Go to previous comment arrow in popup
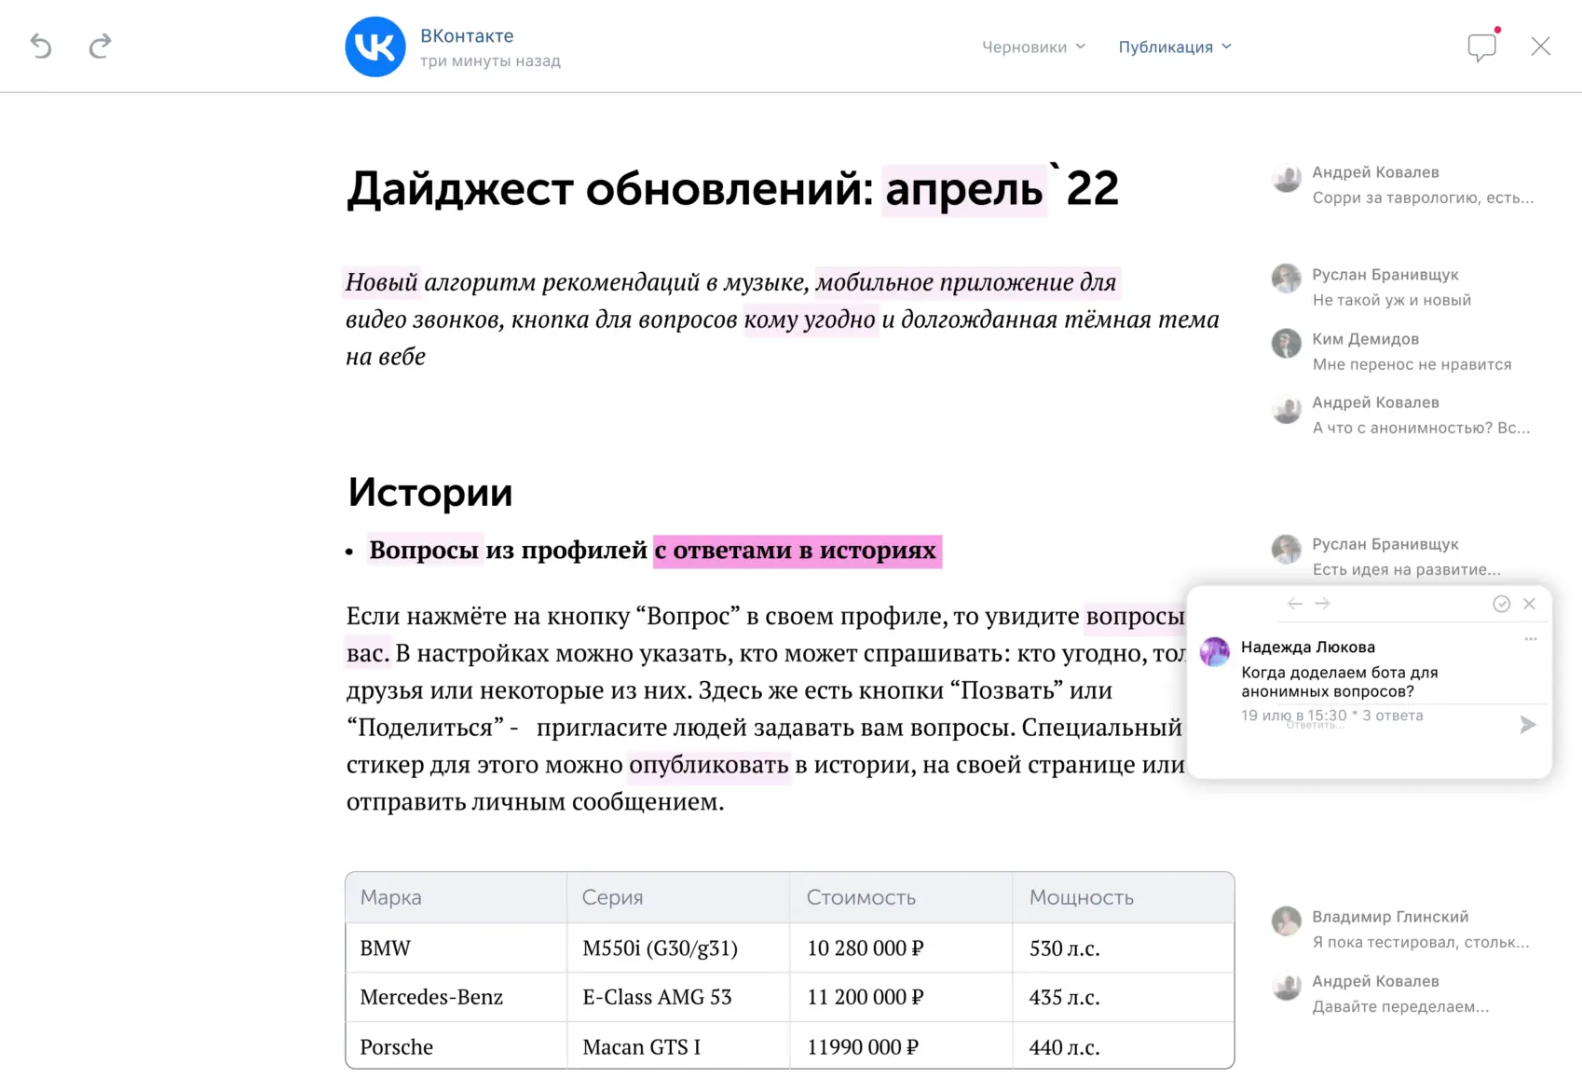1582x1079 pixels. 1295,604
